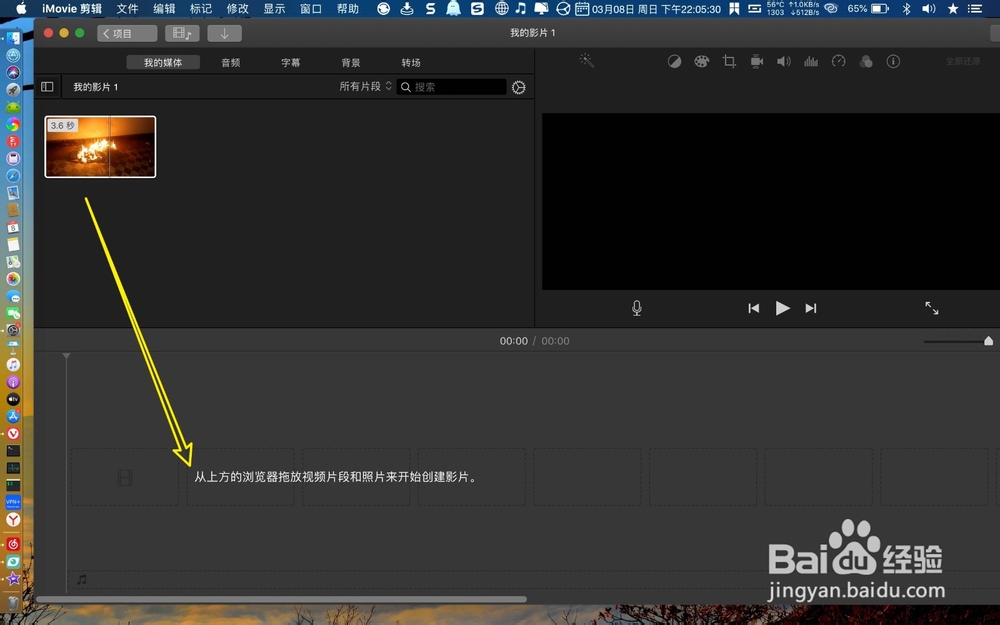Expand the 所有片段 clip filter dropdown
Screen dimensions: 1000x625
tap(365, 86)
